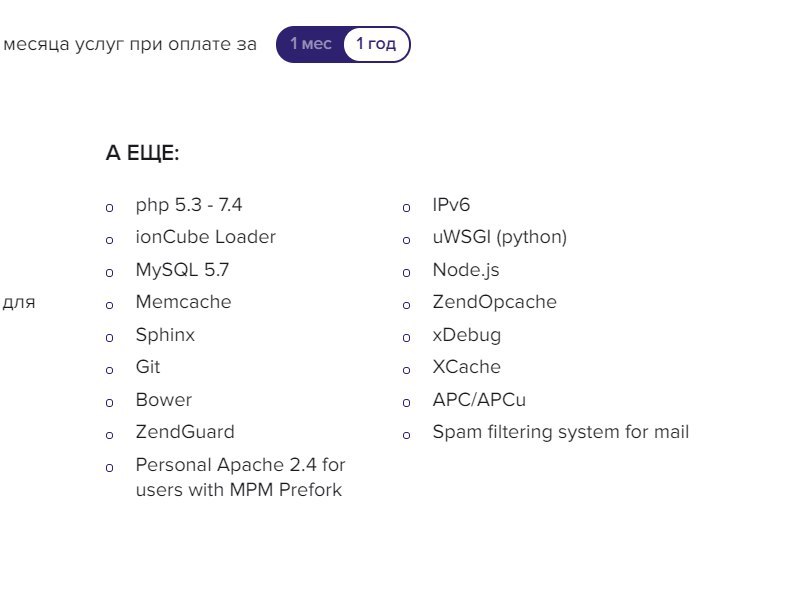Click on the Sphinx entry
The image size is (805, 604).
pos(165,335)
